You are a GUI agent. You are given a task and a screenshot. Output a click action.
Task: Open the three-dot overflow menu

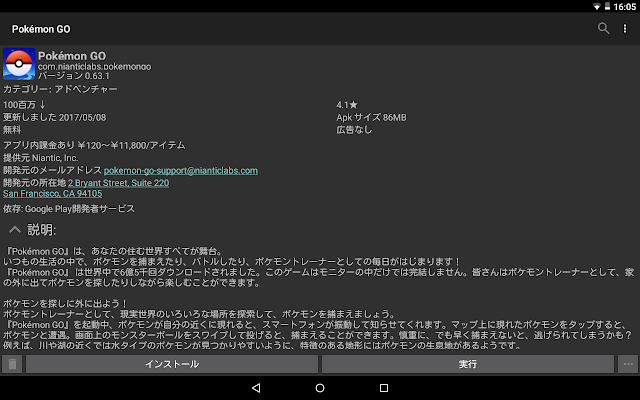(x=625, y=28)
